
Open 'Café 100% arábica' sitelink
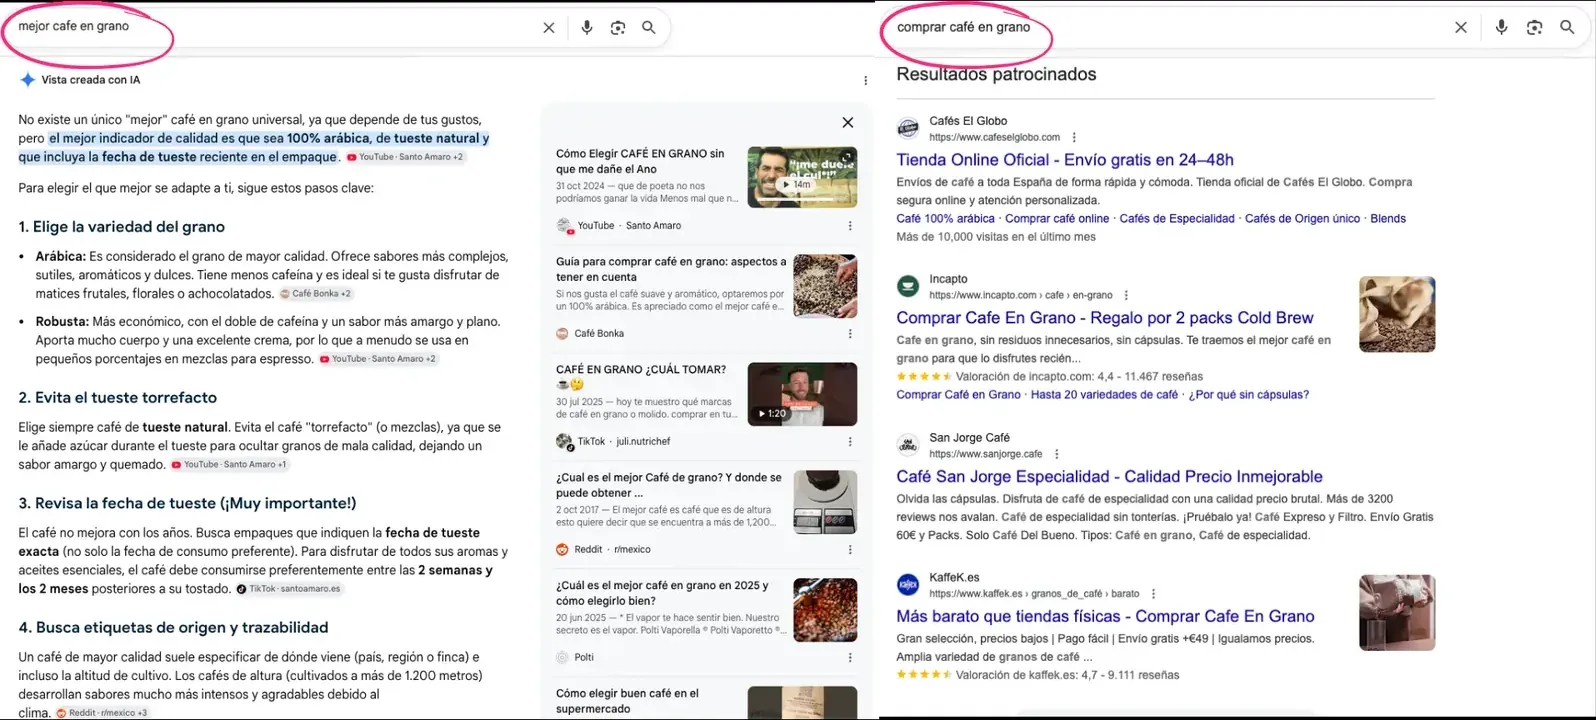[945, 219]
